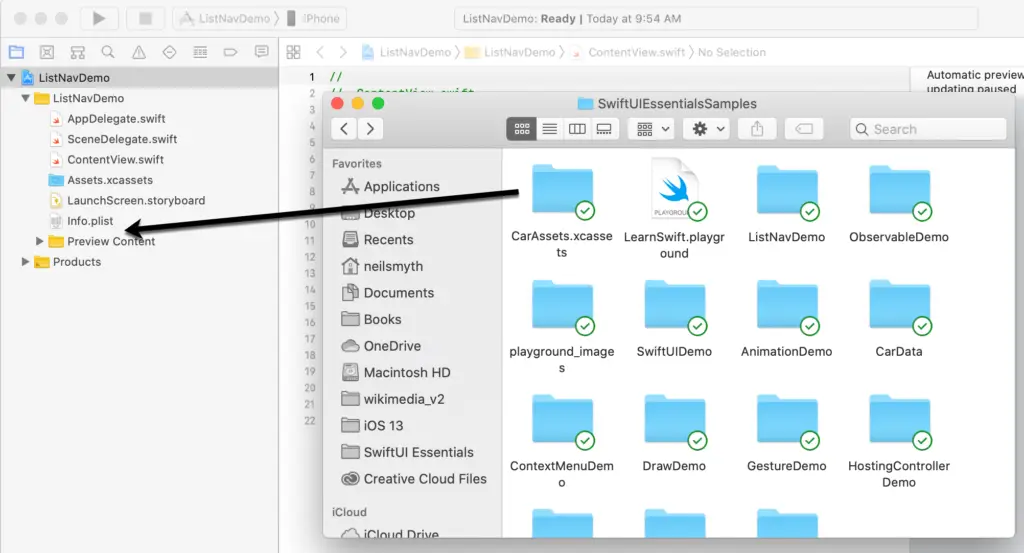1024x553 pixels.
Task: Open SwiftUI Essentials in Finder sidebar
Action: tap(408, 452)
